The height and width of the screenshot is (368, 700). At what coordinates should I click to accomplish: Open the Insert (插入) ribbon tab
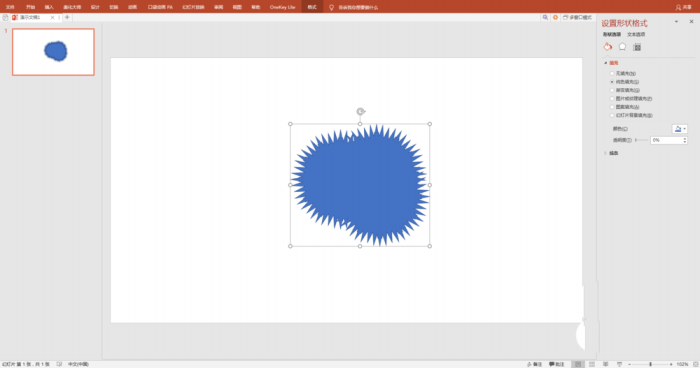point(49,7)
